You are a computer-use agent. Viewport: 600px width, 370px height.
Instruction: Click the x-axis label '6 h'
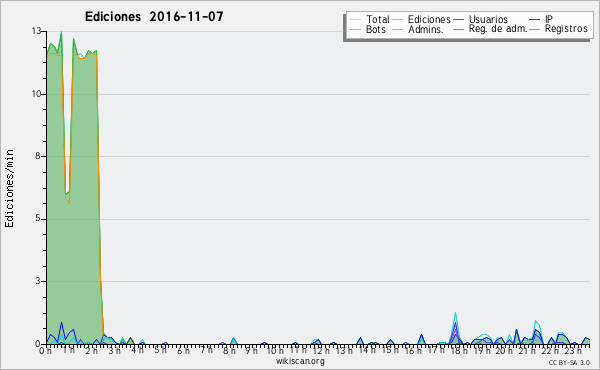tap(183, 350)
